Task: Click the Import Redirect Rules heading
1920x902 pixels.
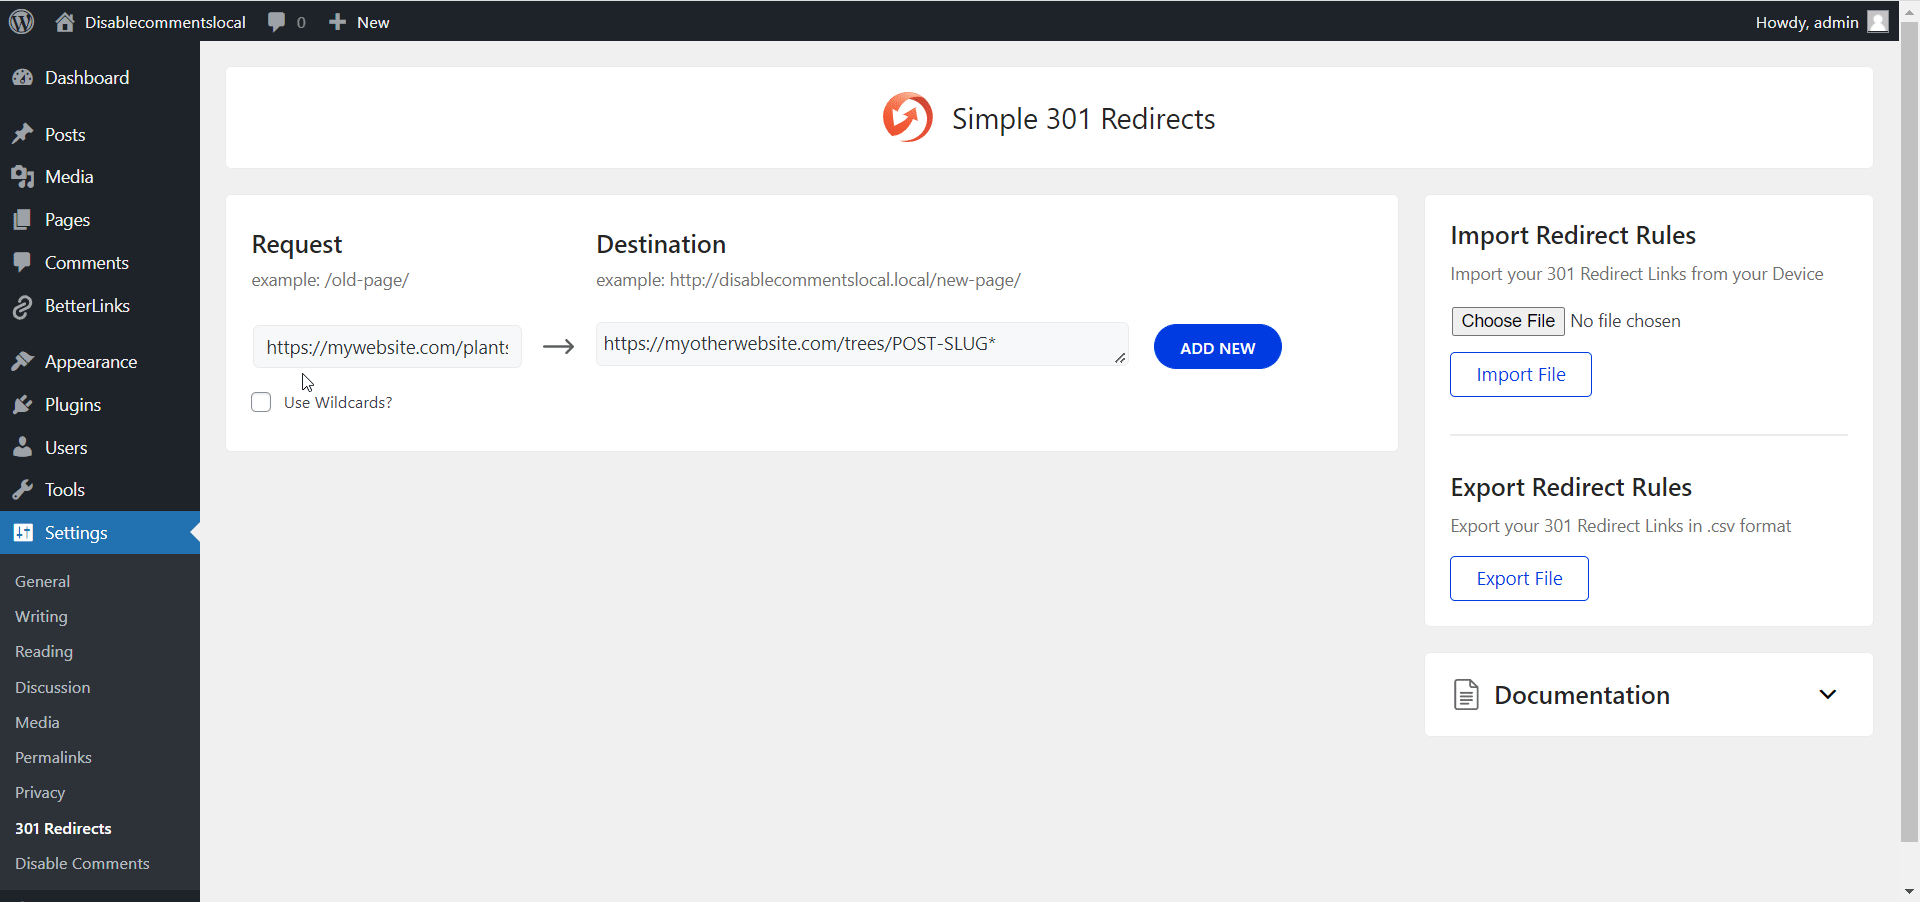Action: [1573, 235]
